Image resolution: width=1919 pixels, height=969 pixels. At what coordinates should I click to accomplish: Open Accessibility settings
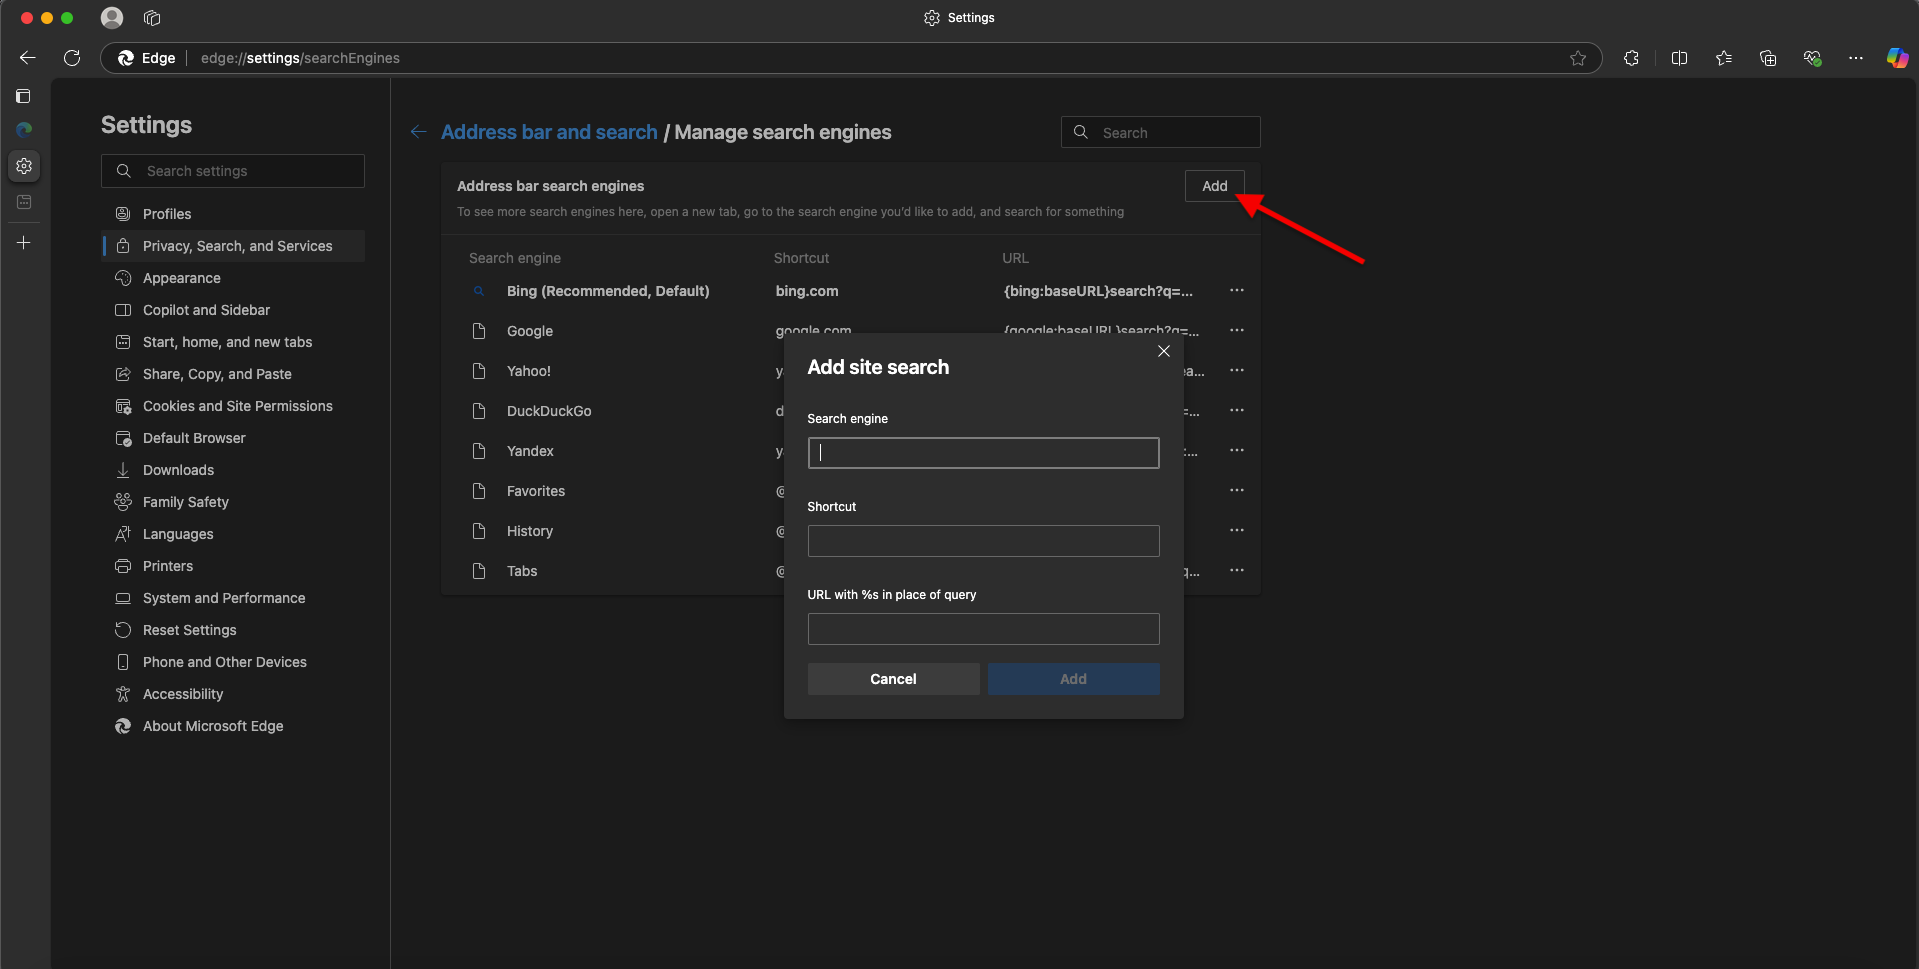click(x=233, y=694)
